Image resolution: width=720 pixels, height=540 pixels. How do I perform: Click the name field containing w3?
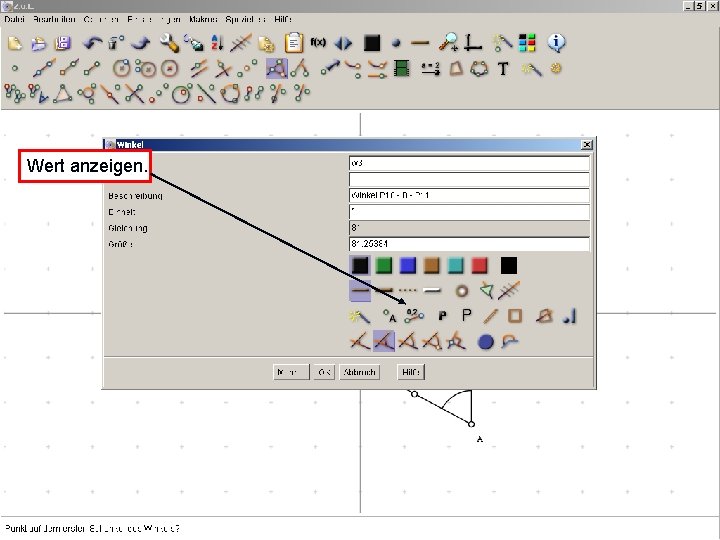point(469,163)
